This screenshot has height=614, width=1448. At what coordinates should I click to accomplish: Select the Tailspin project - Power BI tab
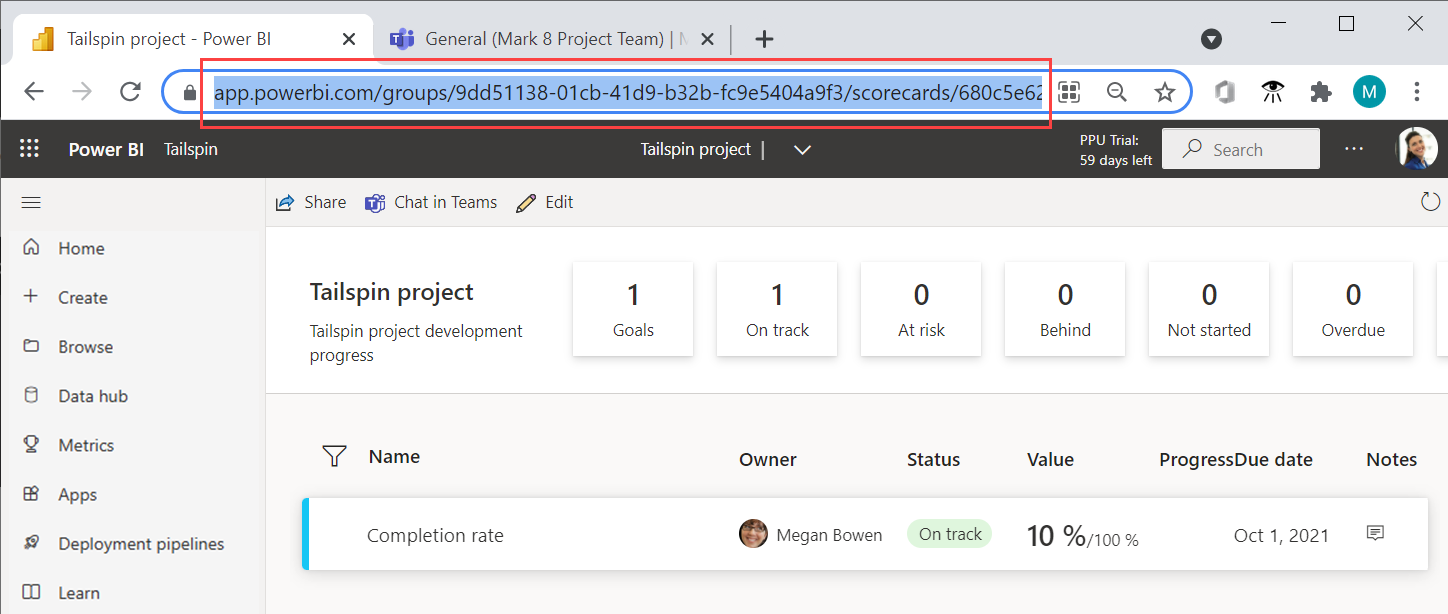[192, 39]
